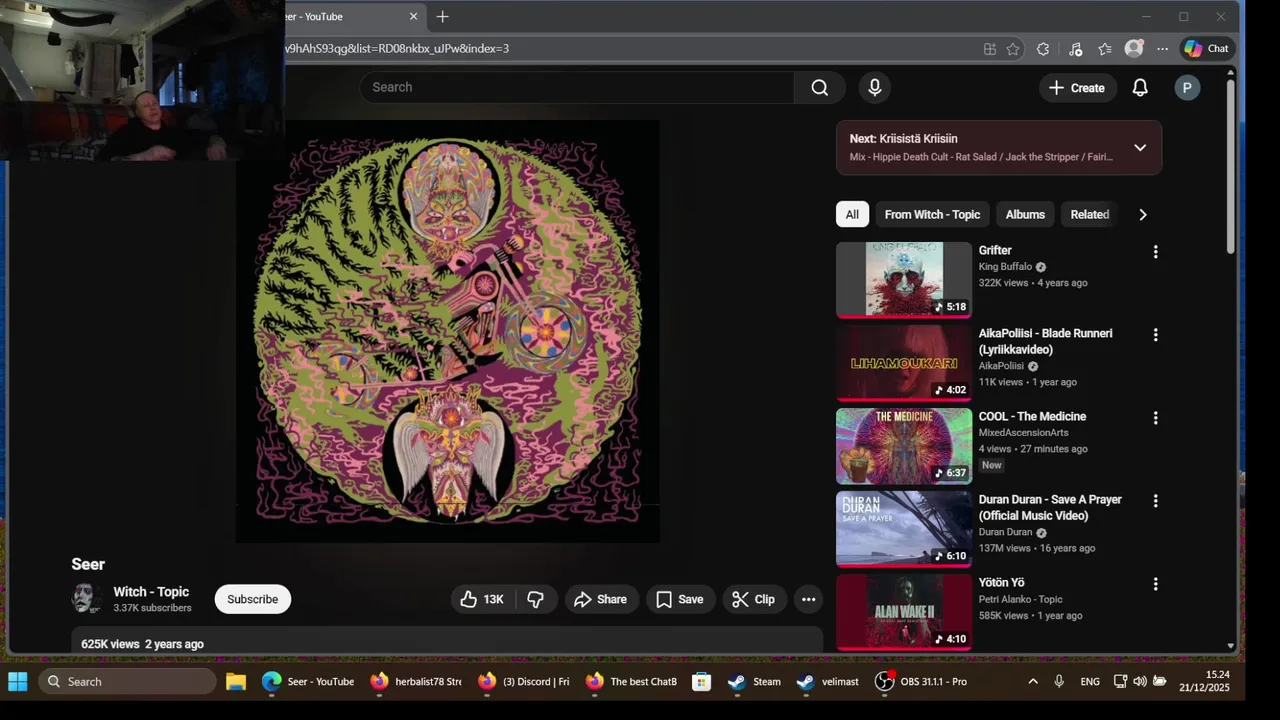Expand the Next: Kriisistä Kriisiin queue panel

tap(1139, 148)
